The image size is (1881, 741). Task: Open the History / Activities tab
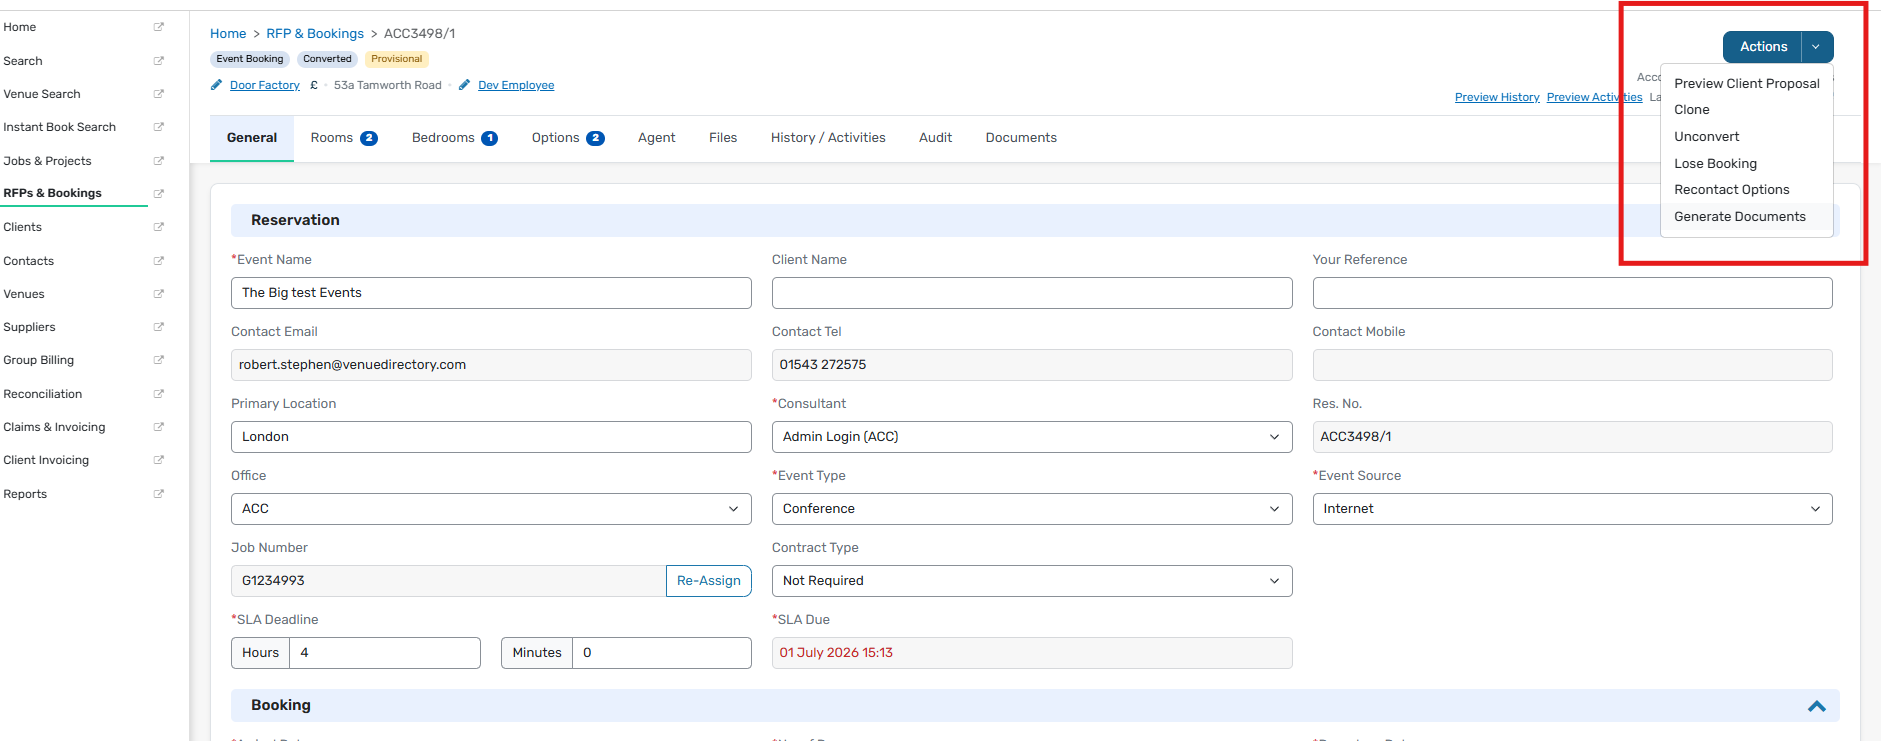[828, 138]
